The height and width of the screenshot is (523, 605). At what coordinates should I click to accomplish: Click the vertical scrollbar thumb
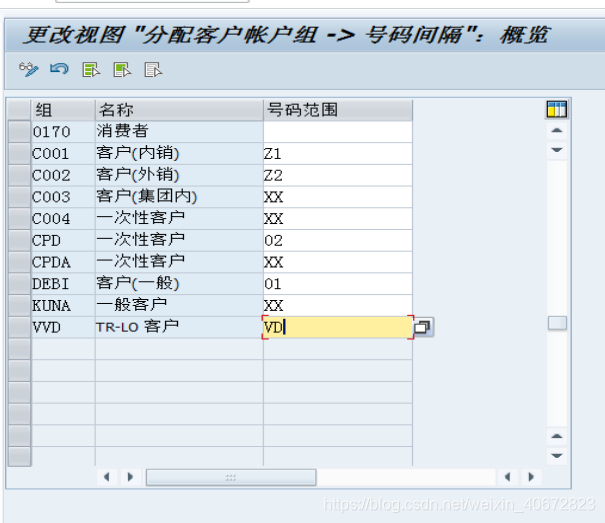557,323
